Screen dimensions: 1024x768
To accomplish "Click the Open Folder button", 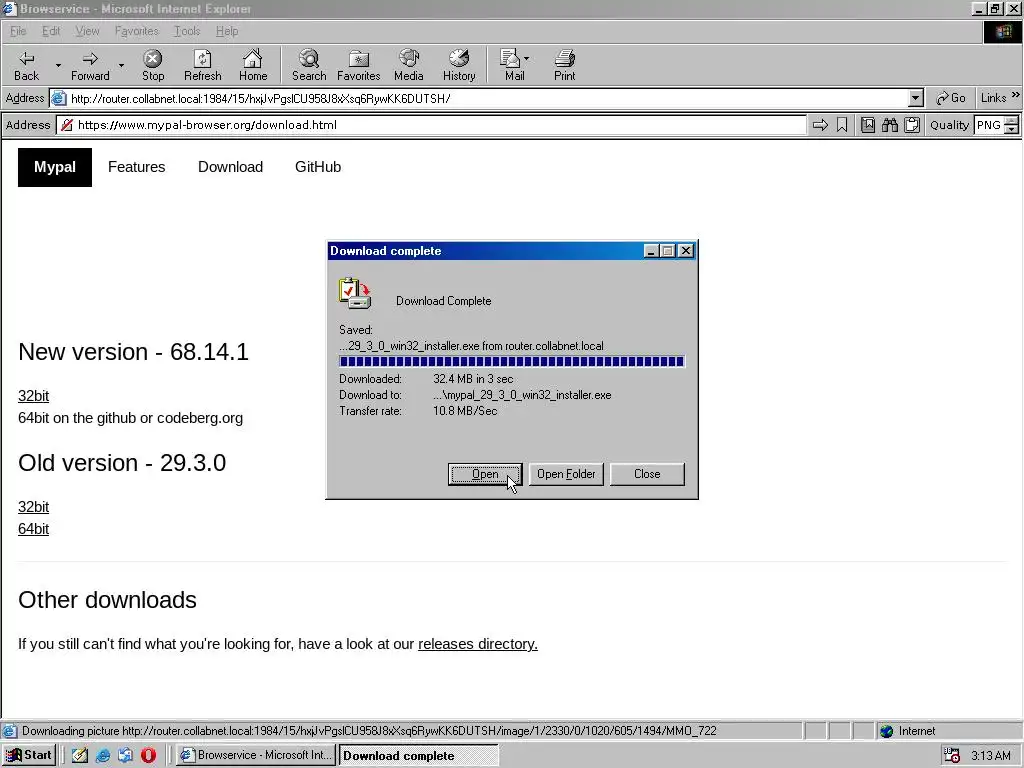I will (x=566, y=474).
